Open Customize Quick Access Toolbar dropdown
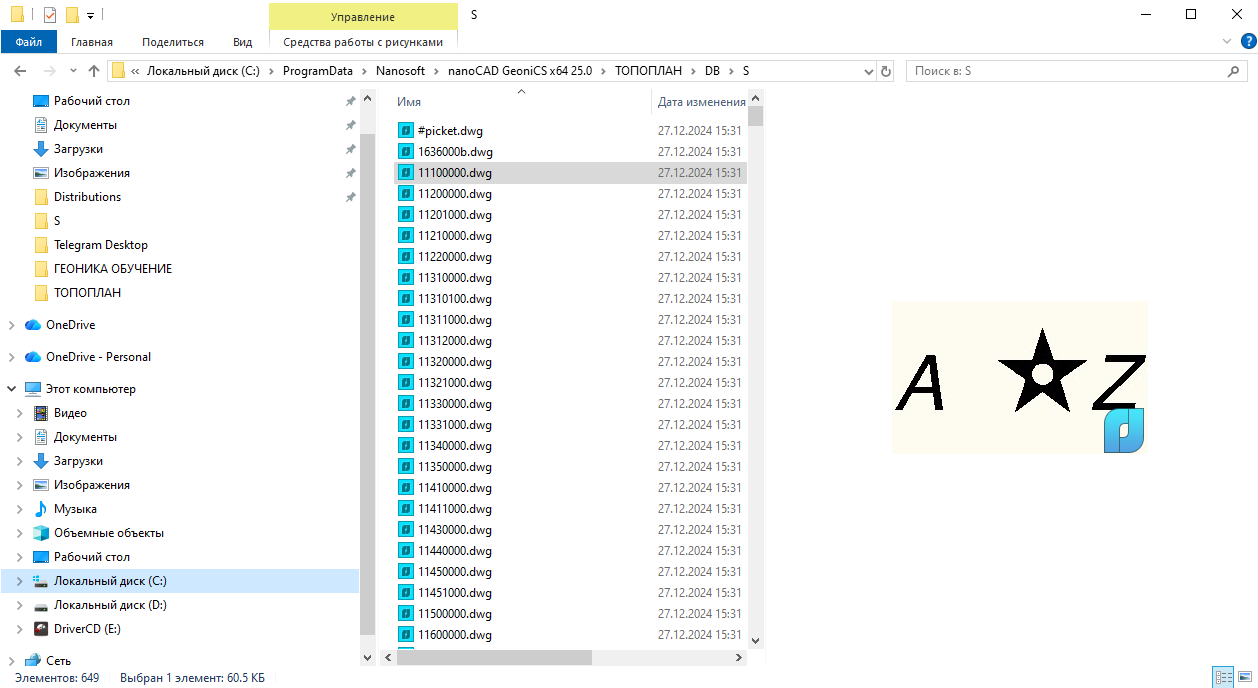This screenshot has width=1258, height=688. [90, 16]
